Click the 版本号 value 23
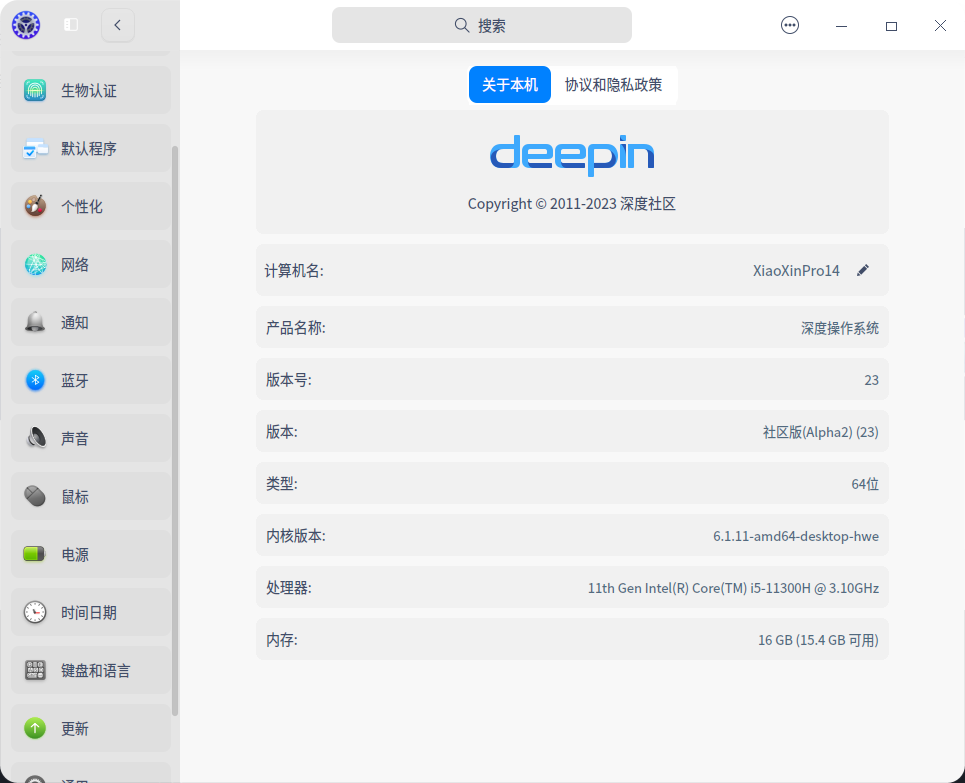 [871, 380]
